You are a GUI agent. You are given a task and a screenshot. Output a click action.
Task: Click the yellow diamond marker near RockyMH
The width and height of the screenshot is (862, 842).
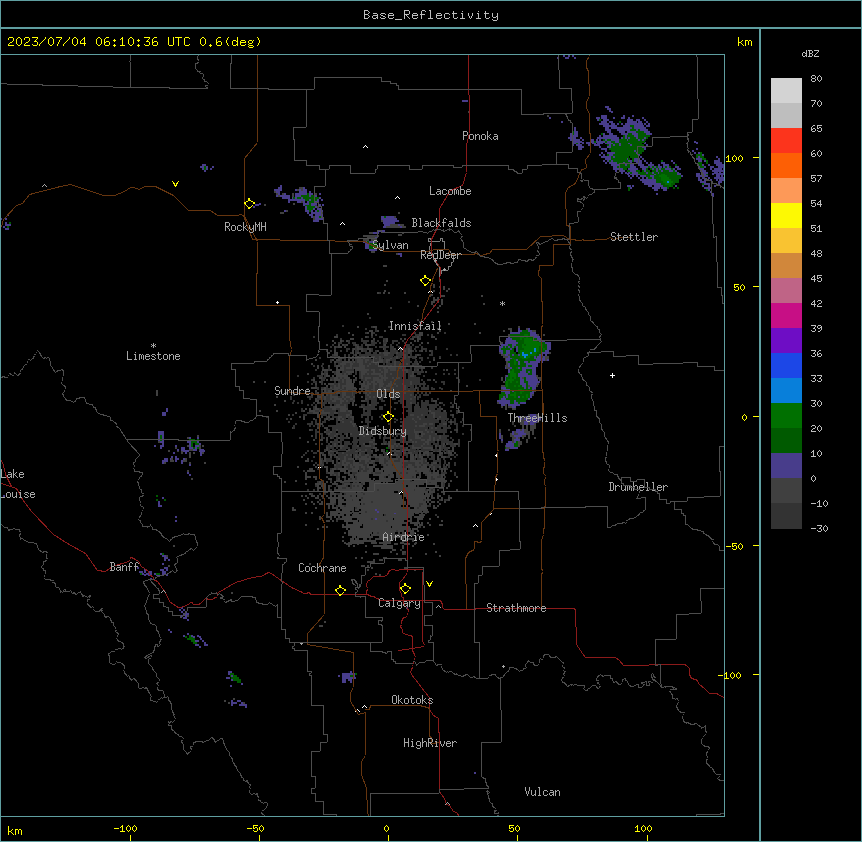[x=250, y=204]
